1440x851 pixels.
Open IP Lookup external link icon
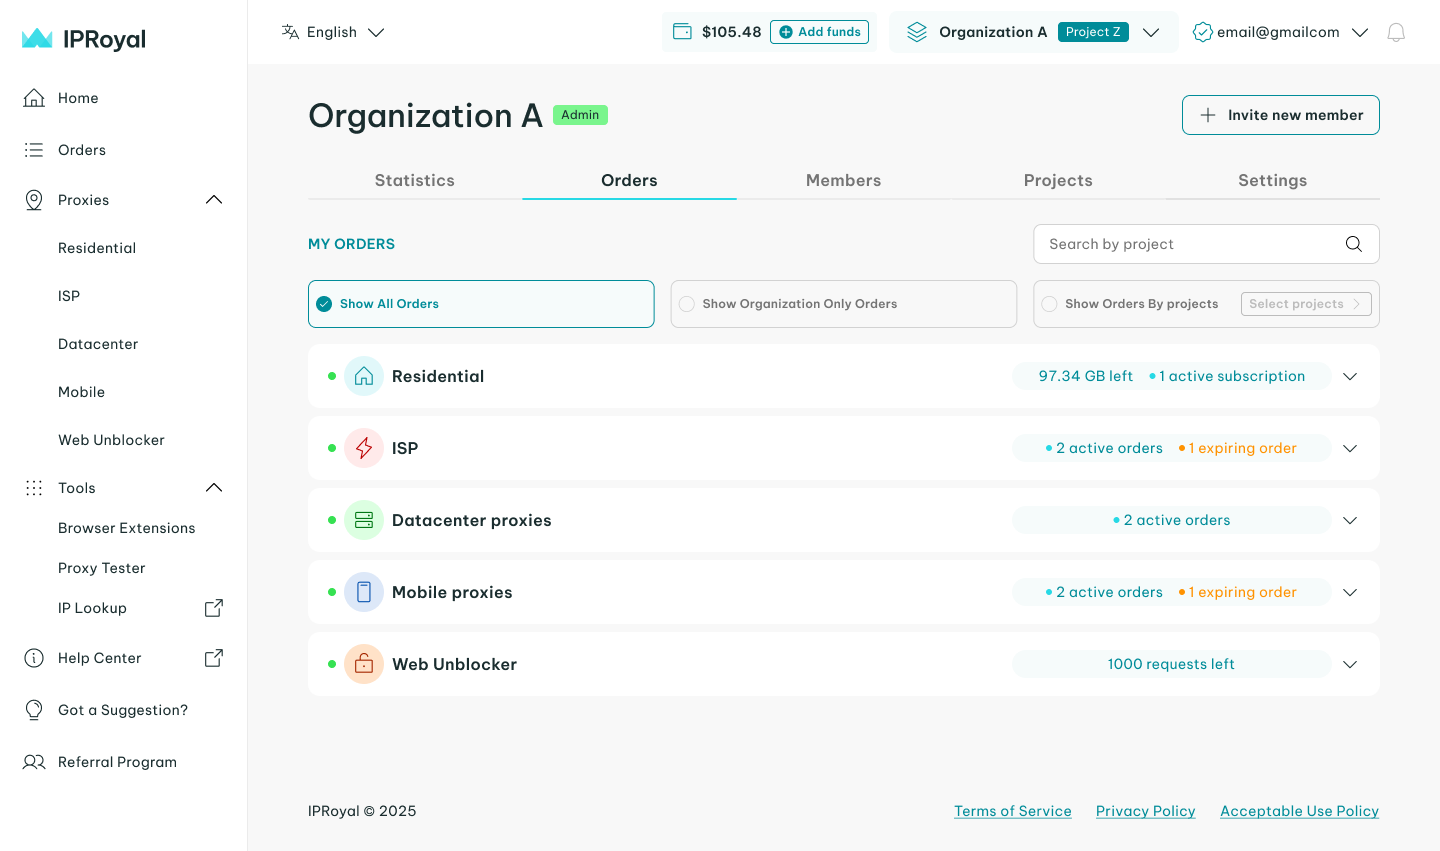tap(213, 608)
